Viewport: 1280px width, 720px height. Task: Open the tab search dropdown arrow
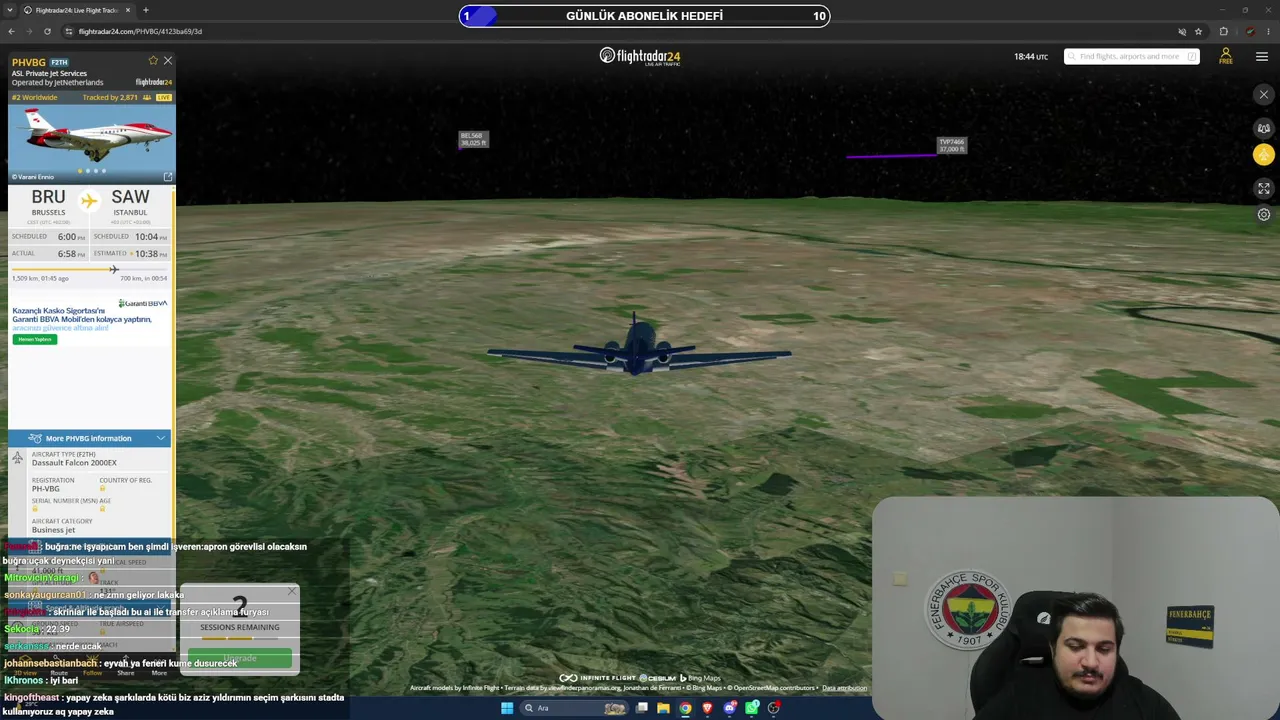click(9, 10)
